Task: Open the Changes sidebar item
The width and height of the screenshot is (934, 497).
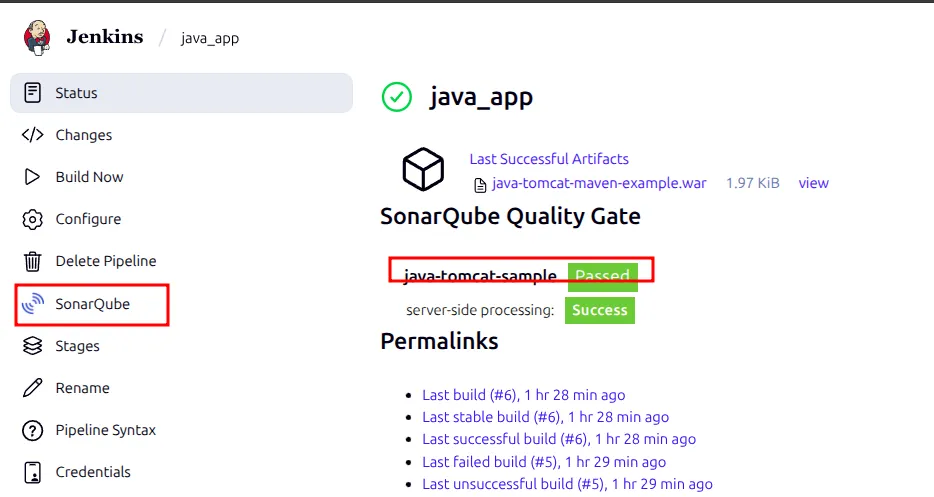Action: [84, 135]
